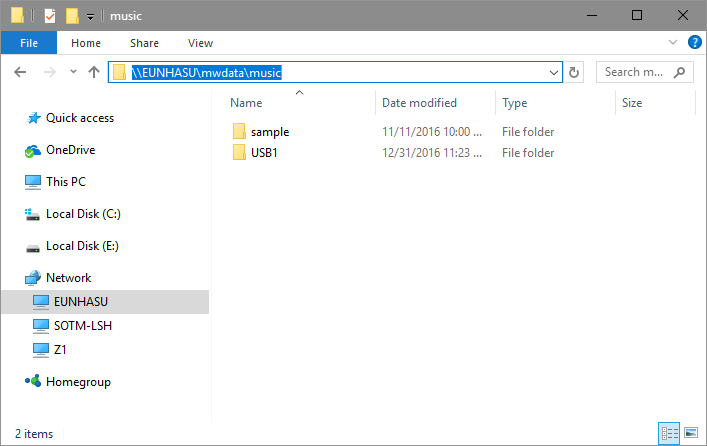The width and height of the screenshot is (707, 446).
Task: Click the Up arrow to parent folder
Action: [x=94, y=72]
